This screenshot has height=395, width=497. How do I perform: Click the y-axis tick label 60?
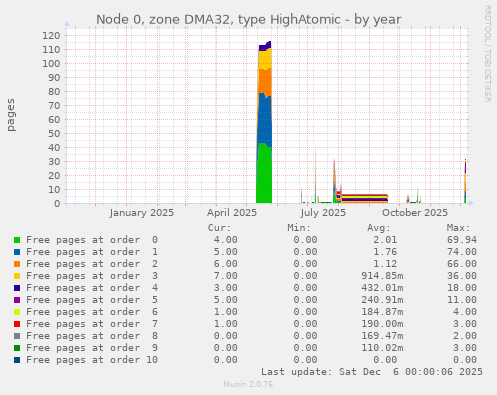pos(54,119)
